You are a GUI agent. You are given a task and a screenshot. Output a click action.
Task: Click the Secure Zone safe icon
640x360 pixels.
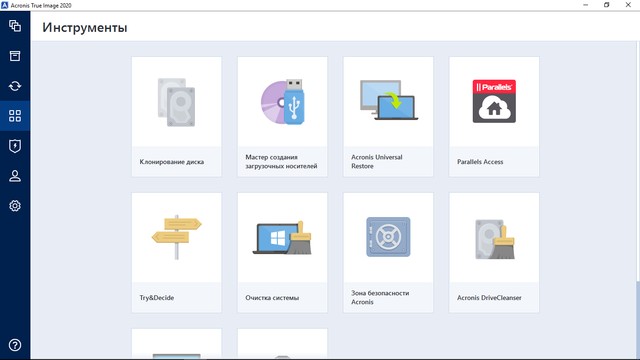[x=388, y=237]
